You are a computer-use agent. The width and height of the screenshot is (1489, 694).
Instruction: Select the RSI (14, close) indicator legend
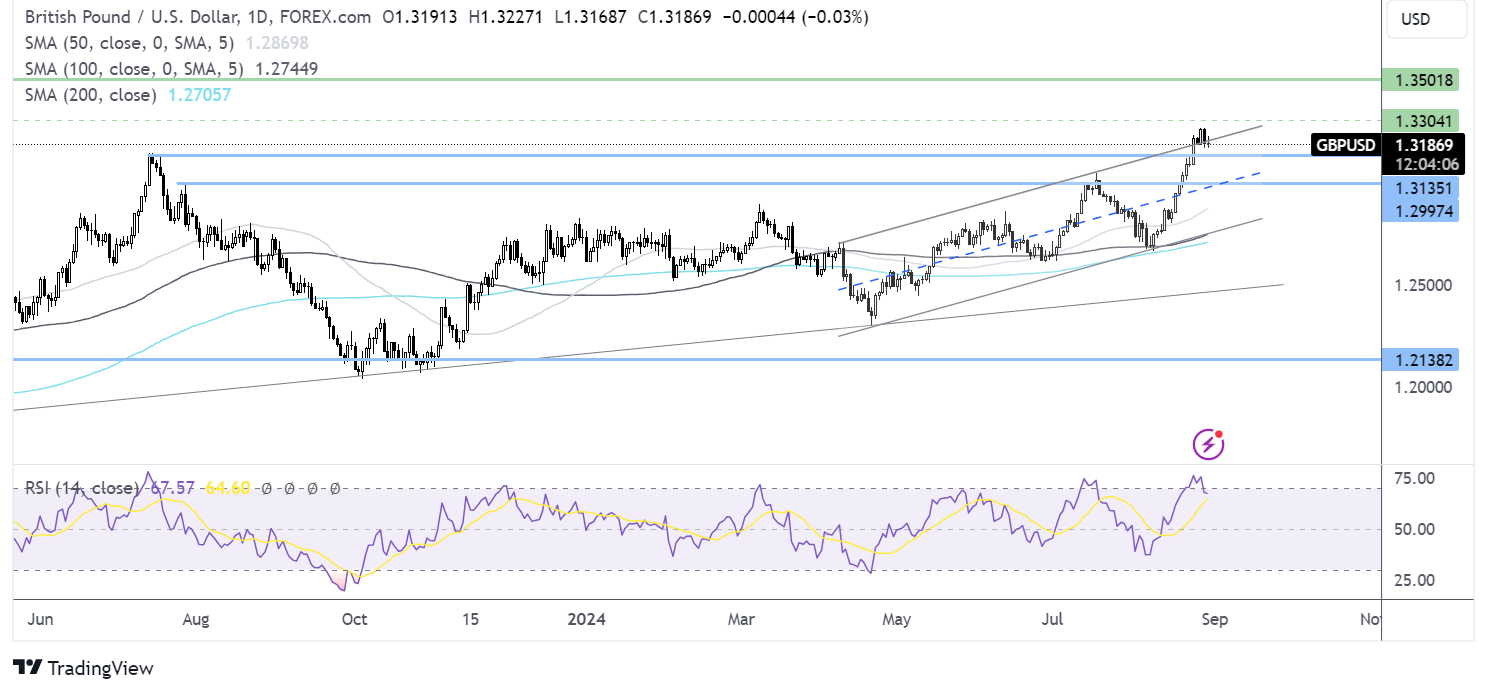pos(82,488)
